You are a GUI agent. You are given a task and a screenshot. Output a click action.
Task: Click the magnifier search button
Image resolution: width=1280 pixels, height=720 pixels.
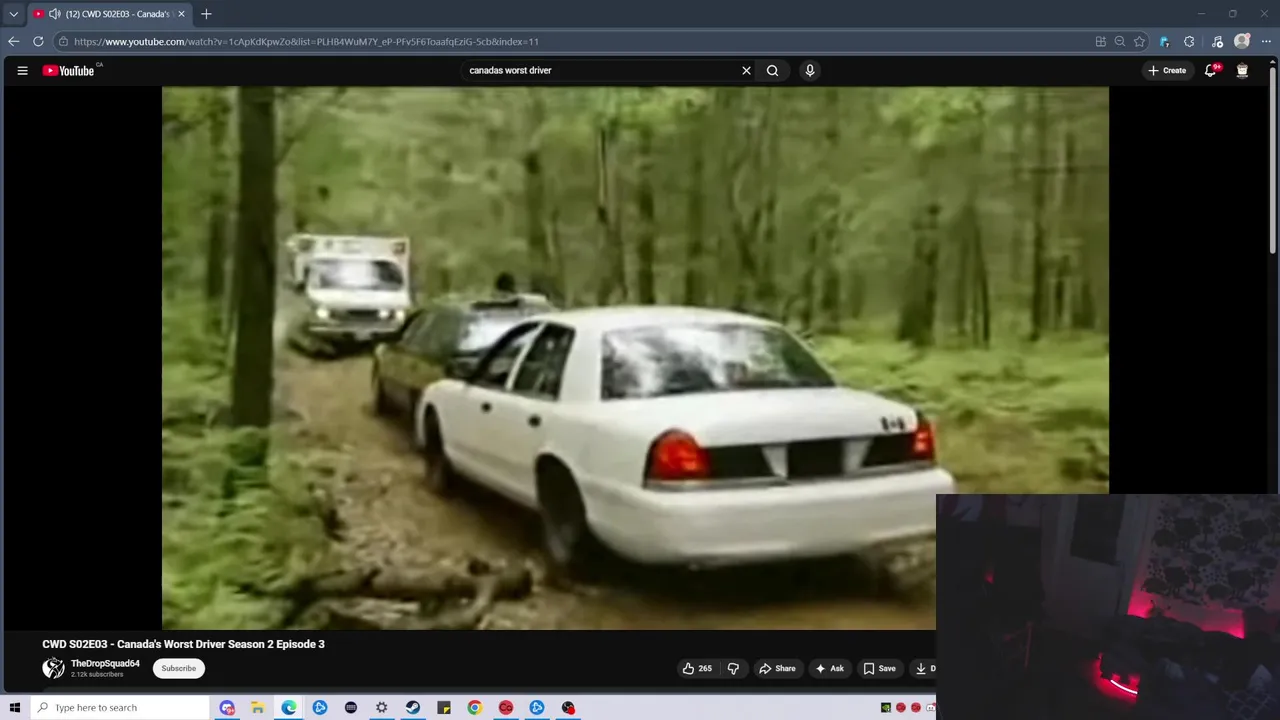(x=772, y=71)
